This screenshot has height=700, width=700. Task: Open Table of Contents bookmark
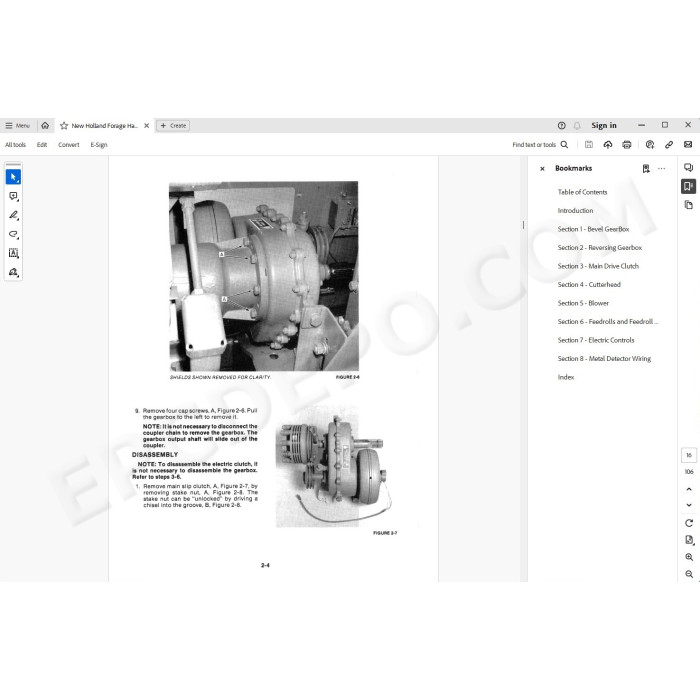[x=582, y=192]
